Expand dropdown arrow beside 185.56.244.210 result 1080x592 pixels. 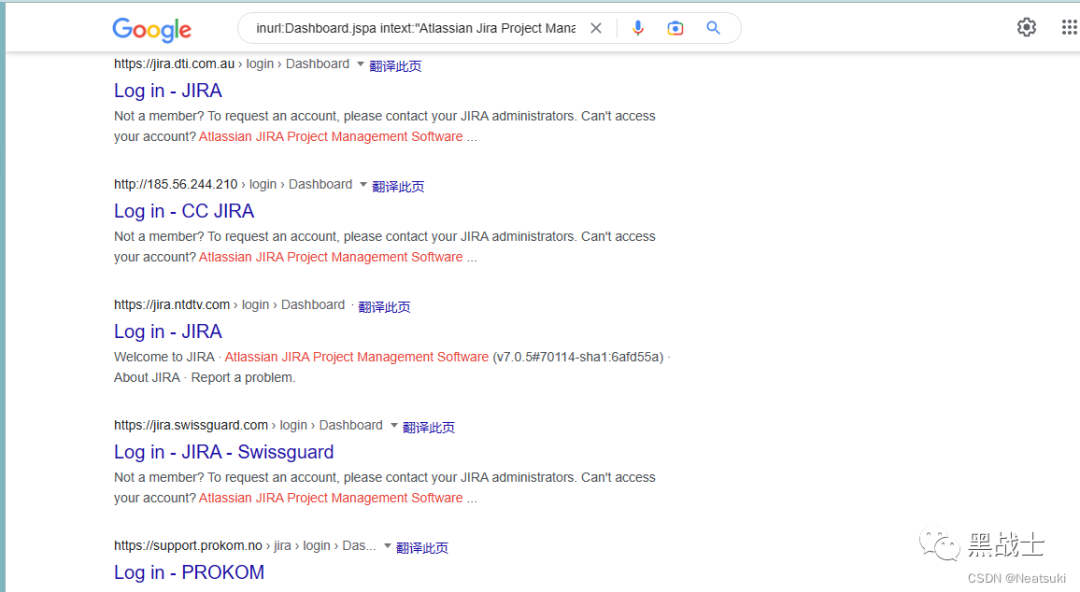point(363,184)
